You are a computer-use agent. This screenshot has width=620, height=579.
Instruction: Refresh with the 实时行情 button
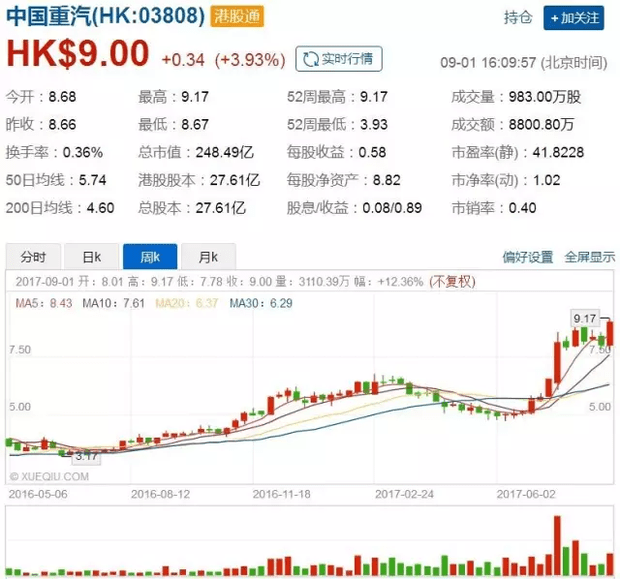[x=339, y=59]
